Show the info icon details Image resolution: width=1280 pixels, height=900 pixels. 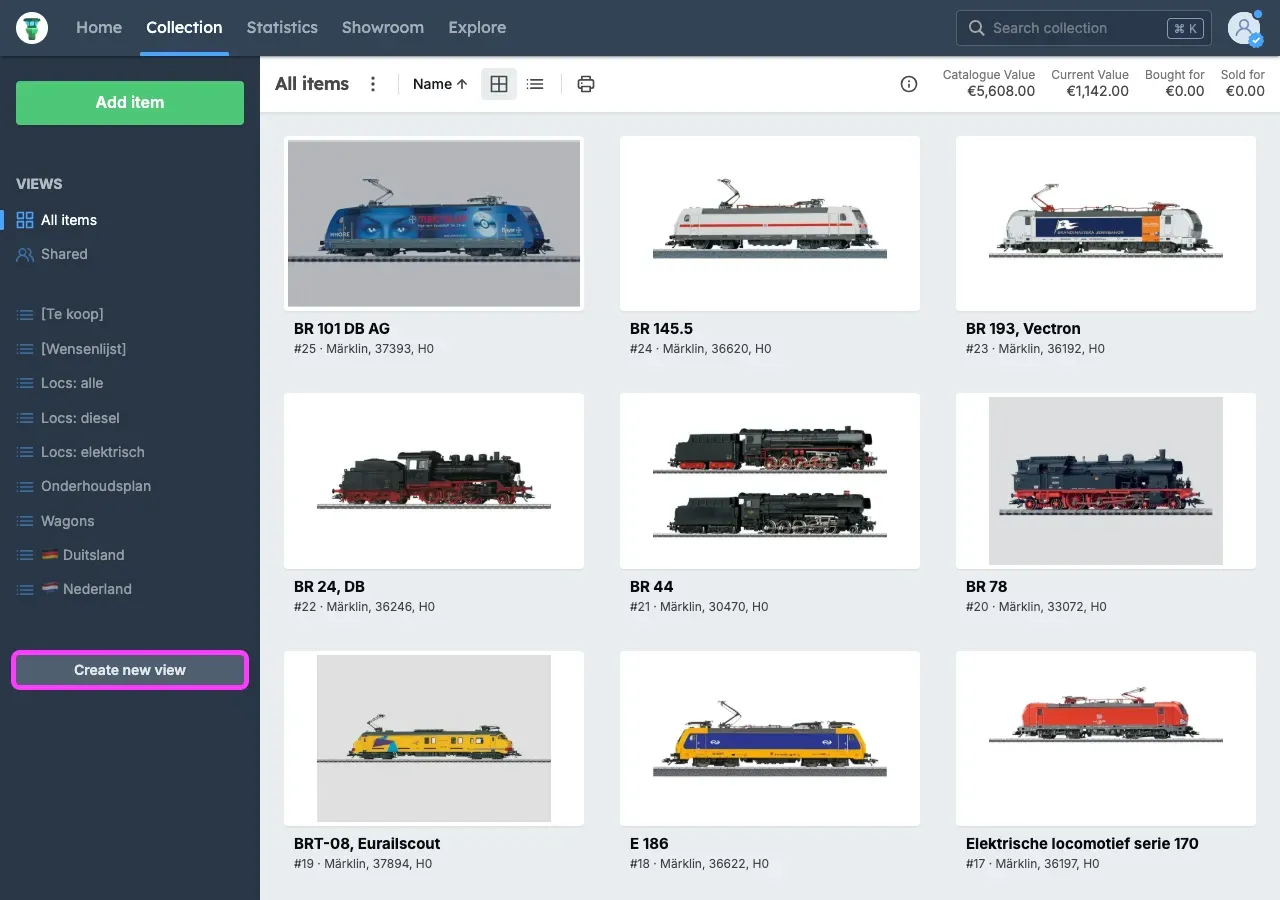tap(908, 84)
